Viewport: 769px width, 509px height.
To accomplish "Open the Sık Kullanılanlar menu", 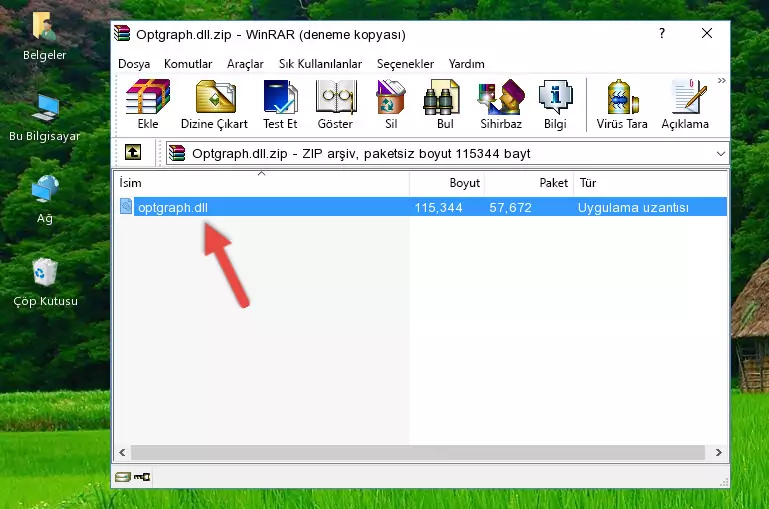I will 320,64.
